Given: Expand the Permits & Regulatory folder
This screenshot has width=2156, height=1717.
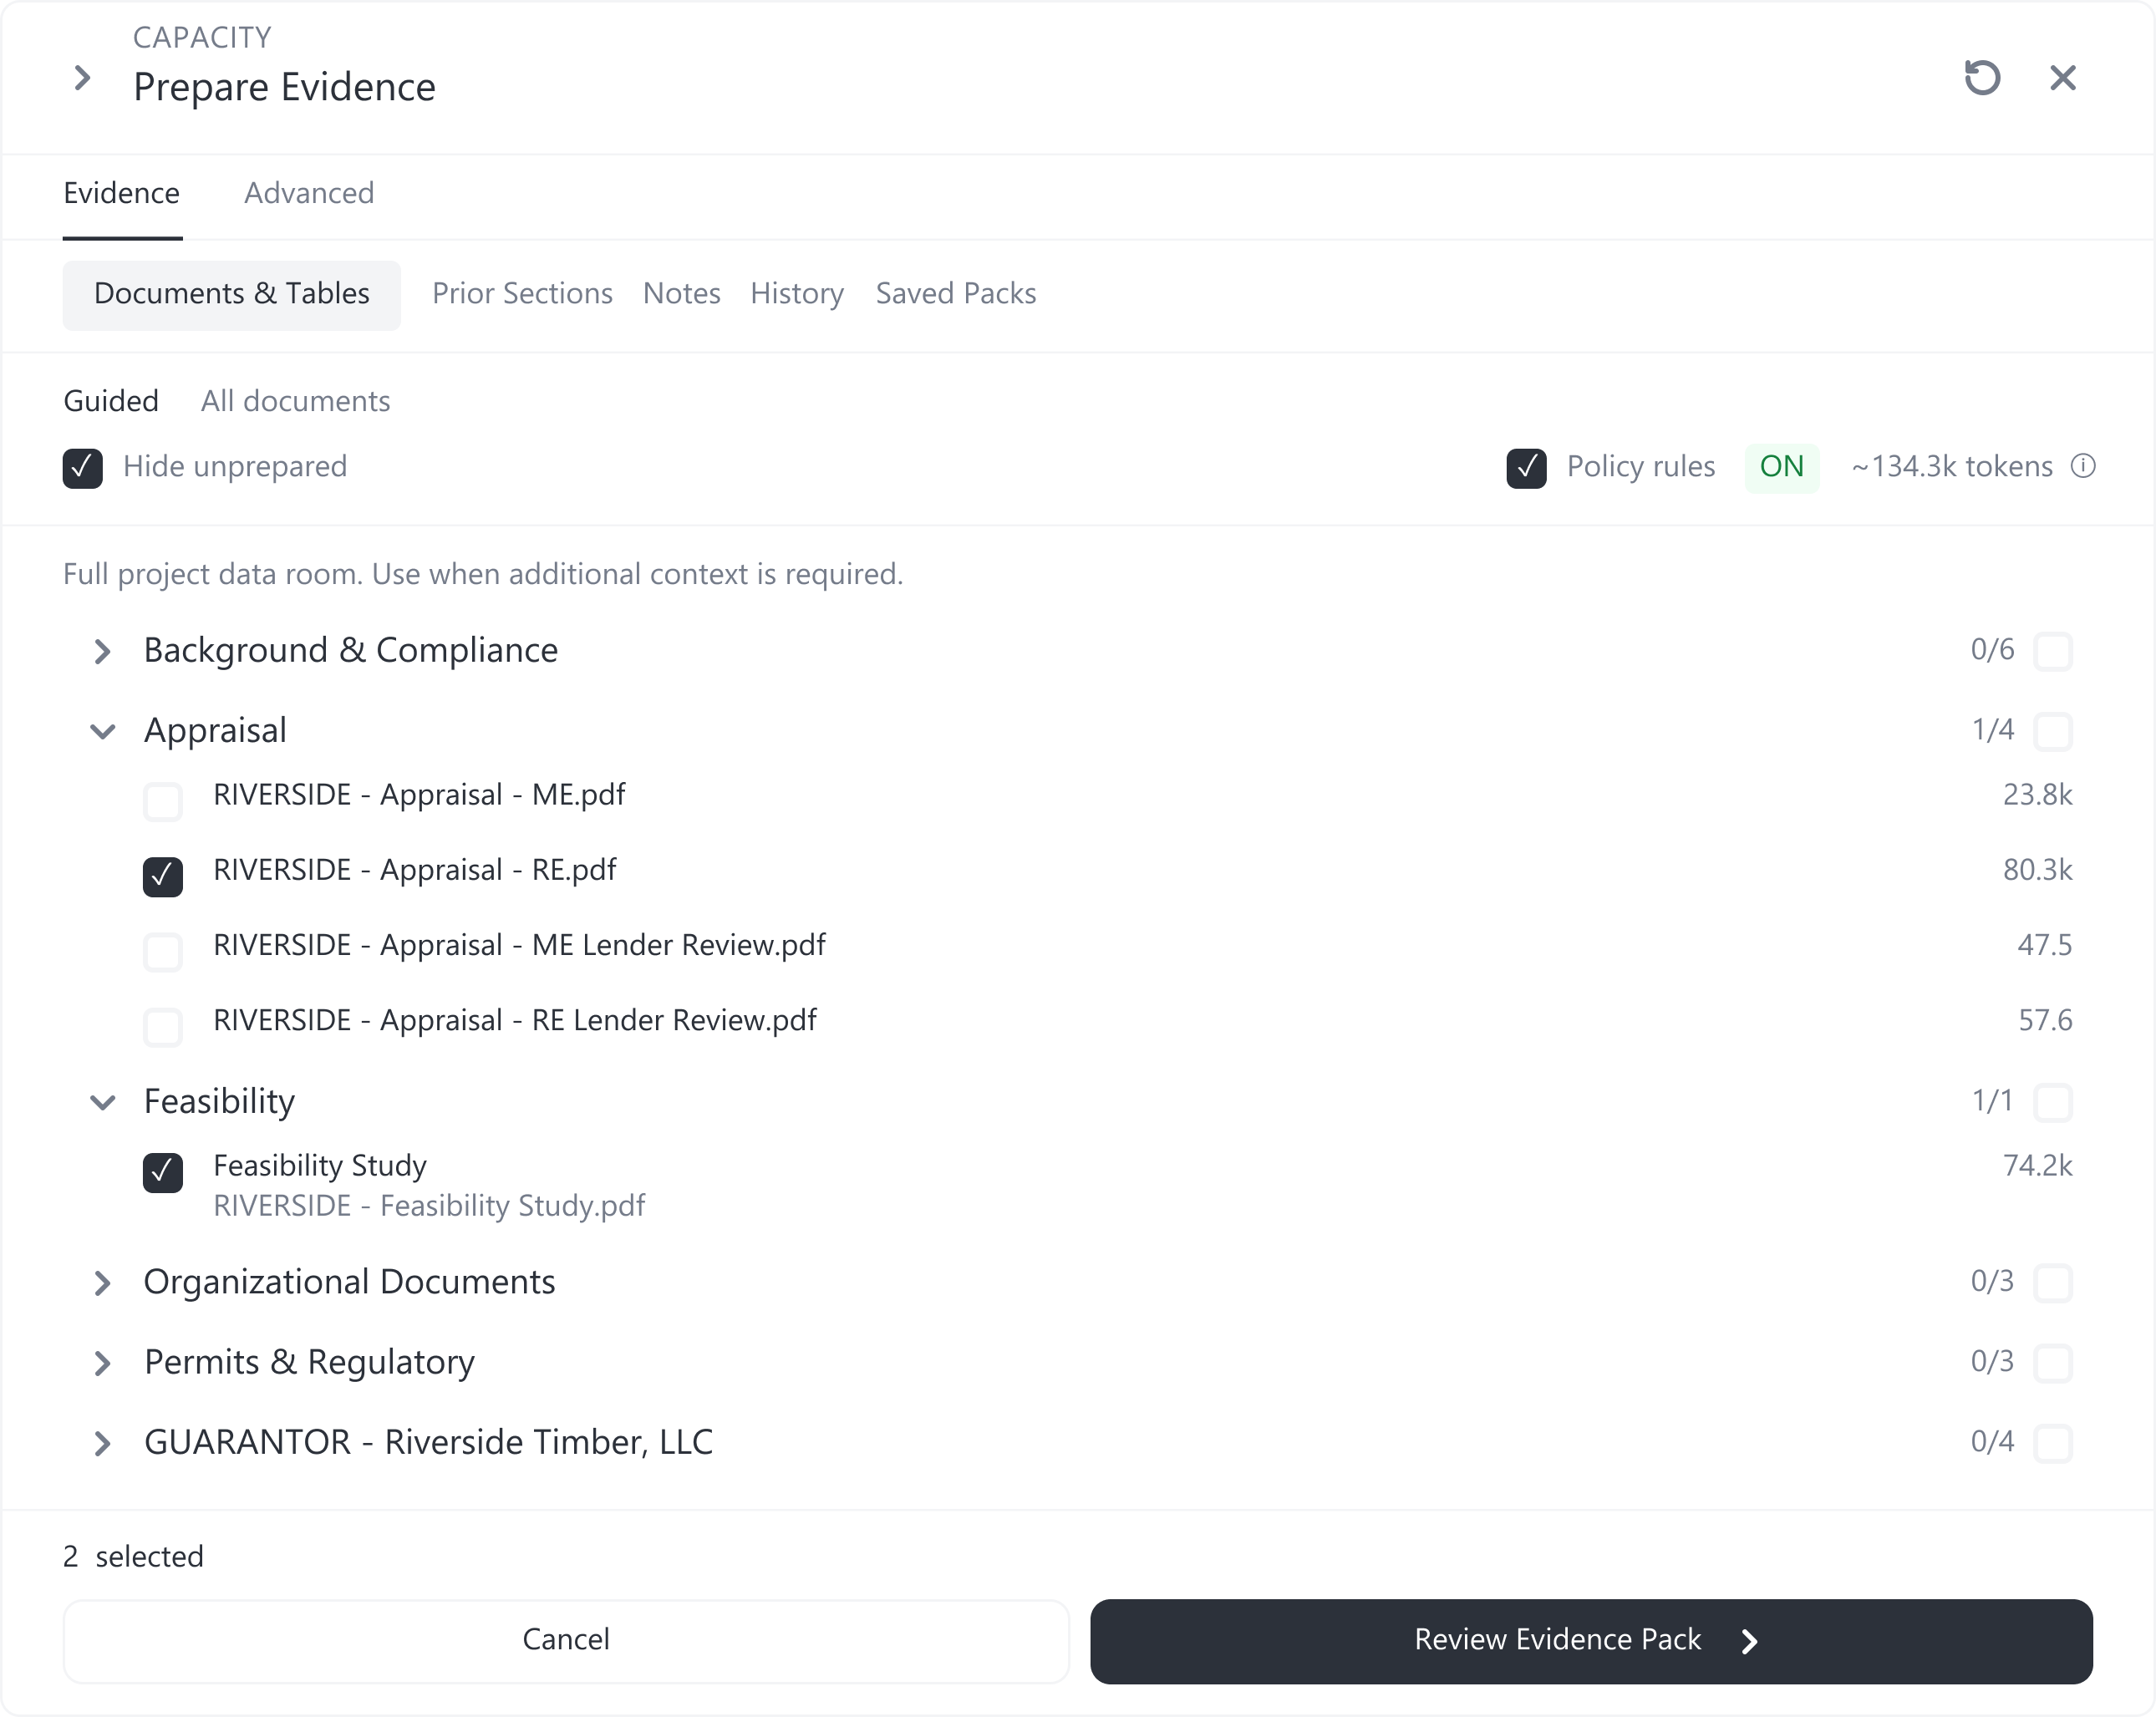Looking at the screenshot, I should coord(102,1363).
